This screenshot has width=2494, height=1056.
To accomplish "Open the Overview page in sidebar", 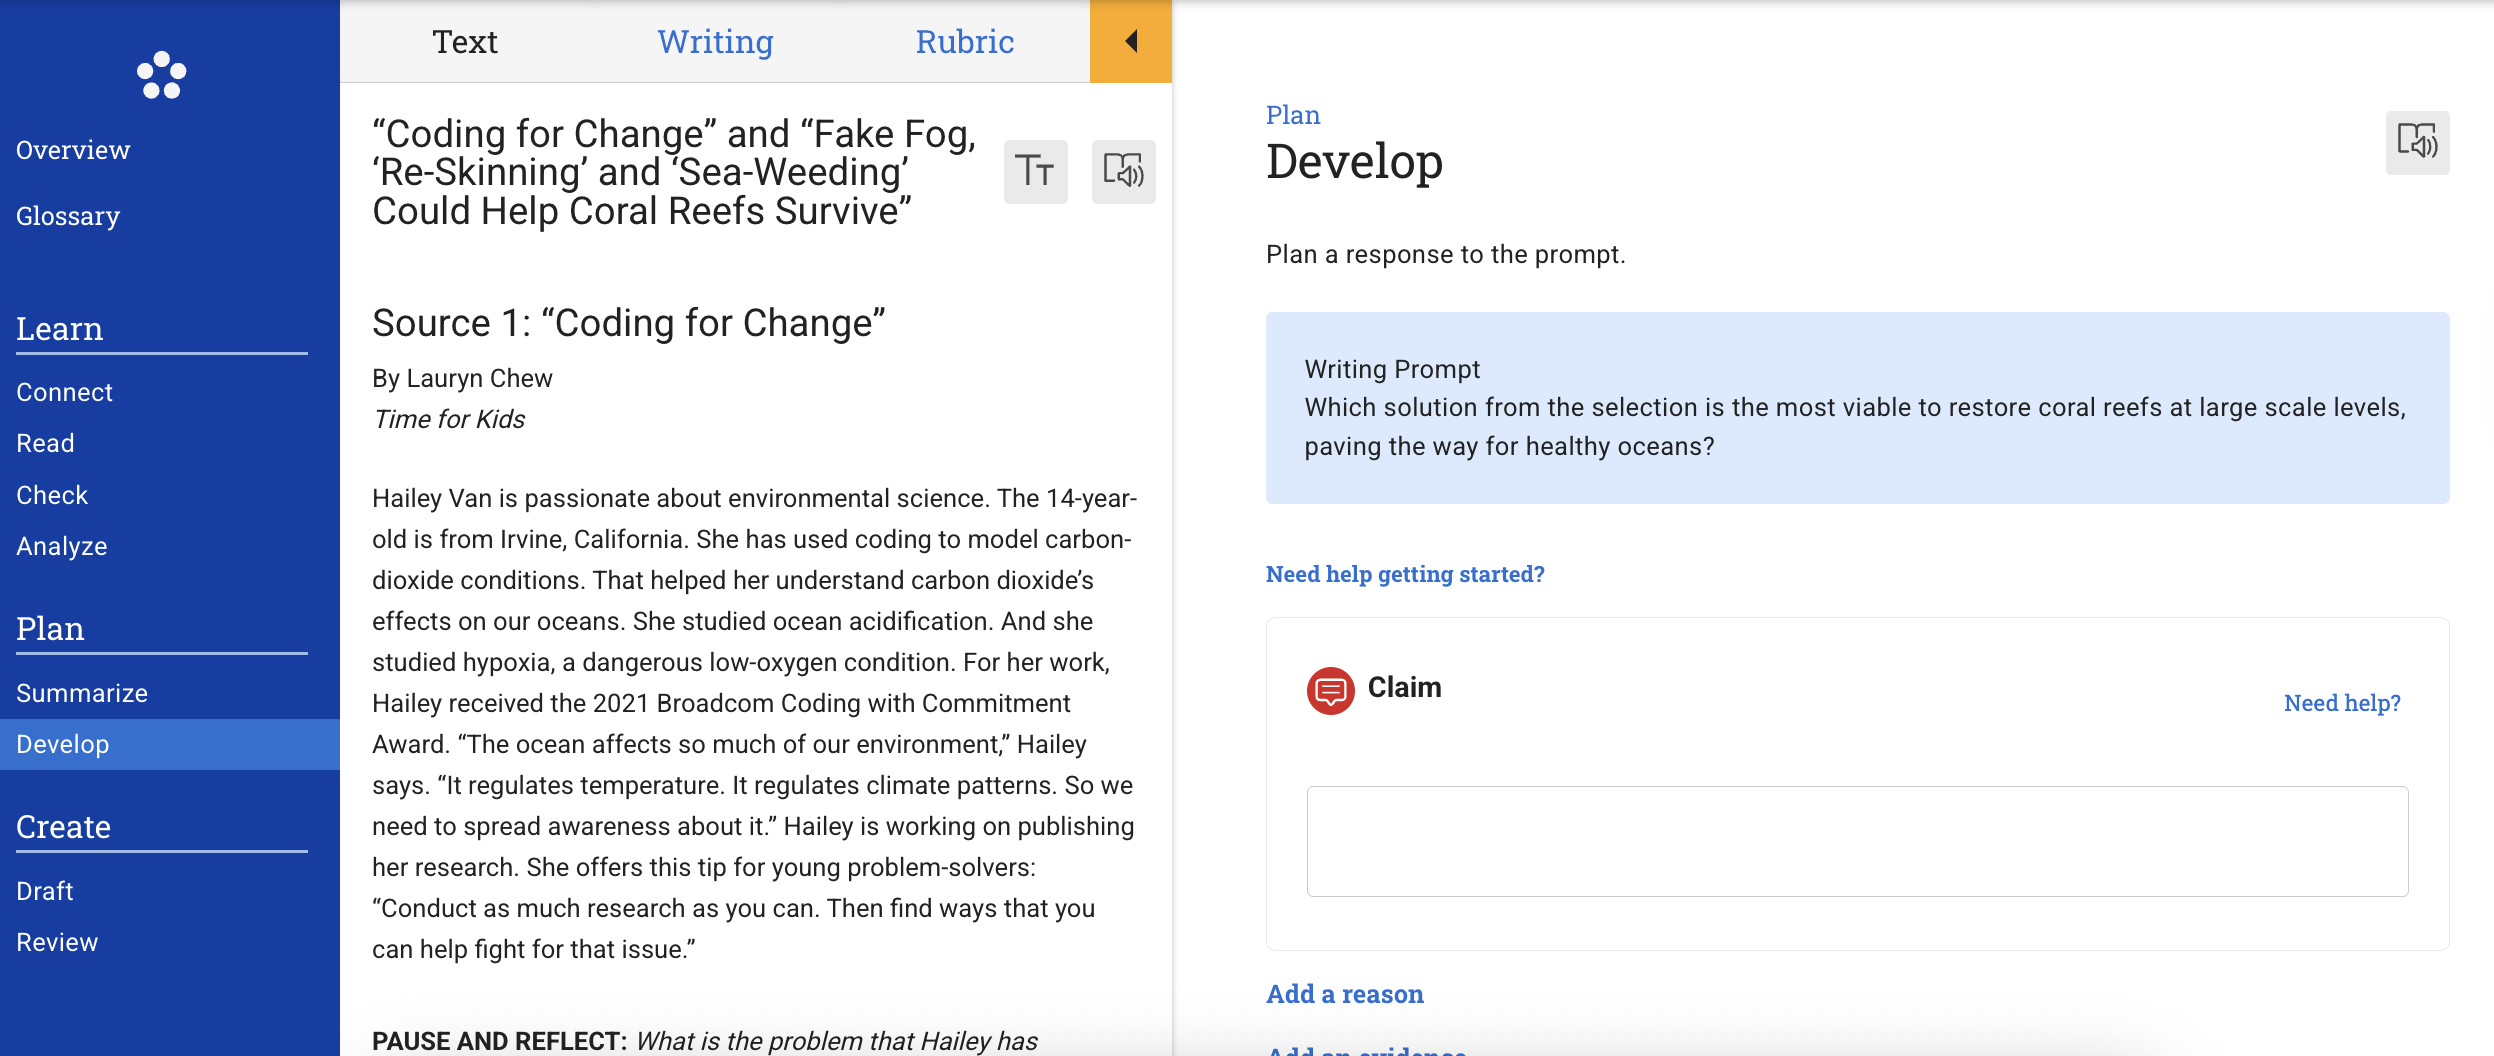I will pos(73,150).
